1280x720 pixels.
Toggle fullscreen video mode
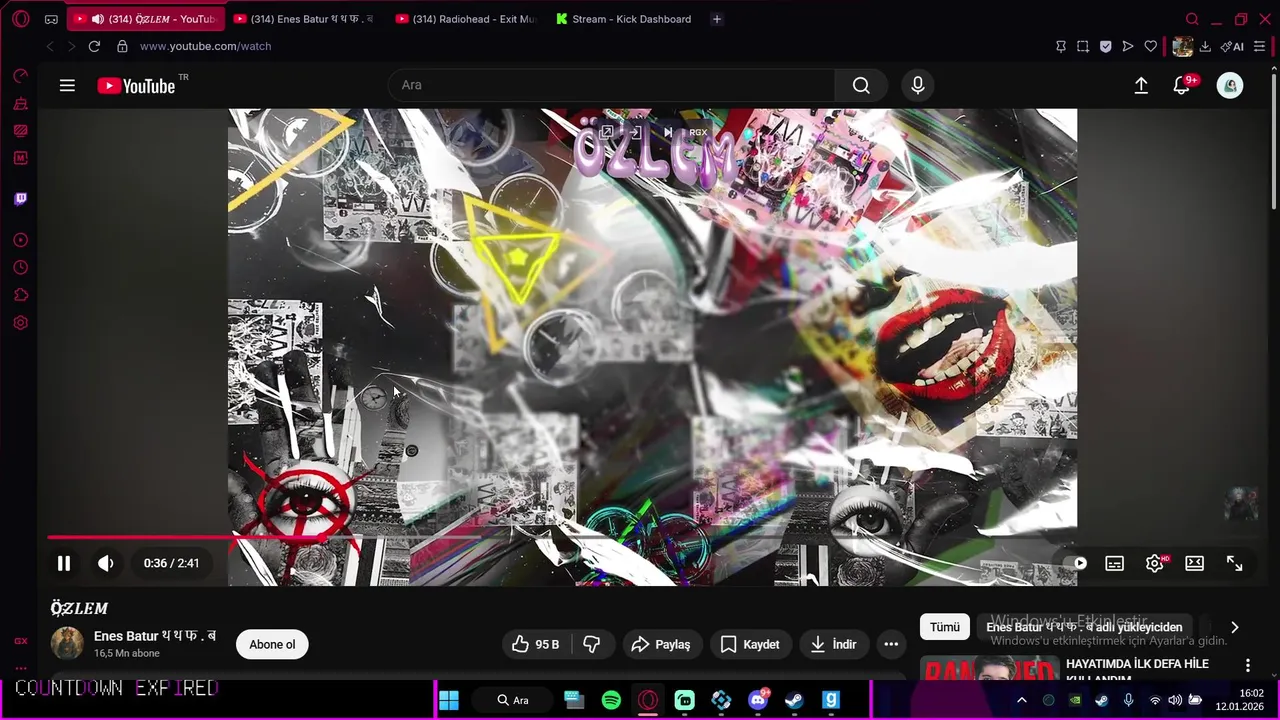[1235, 563]
